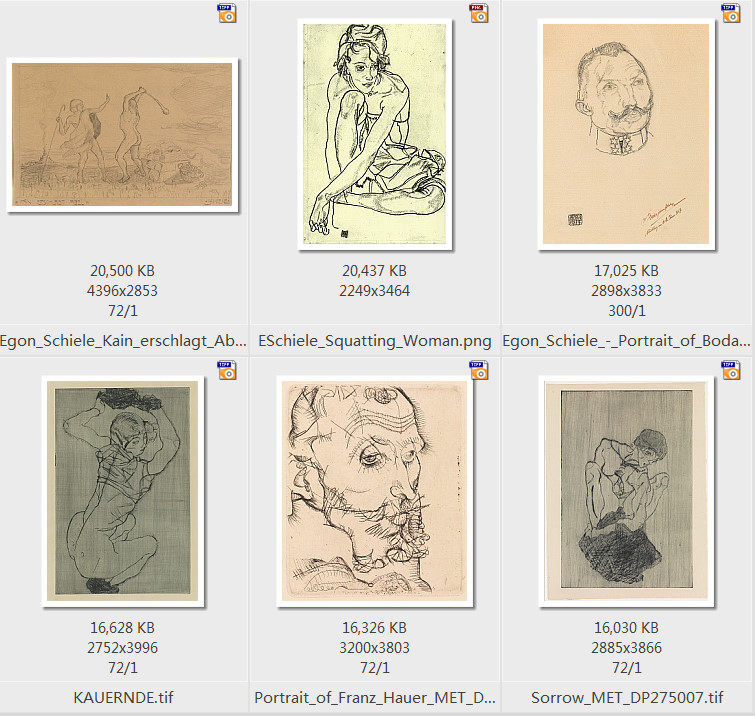The image size is (755, 716).
Task: Select the KAUERNDE etching thumbnail
Action: [123, 491]
